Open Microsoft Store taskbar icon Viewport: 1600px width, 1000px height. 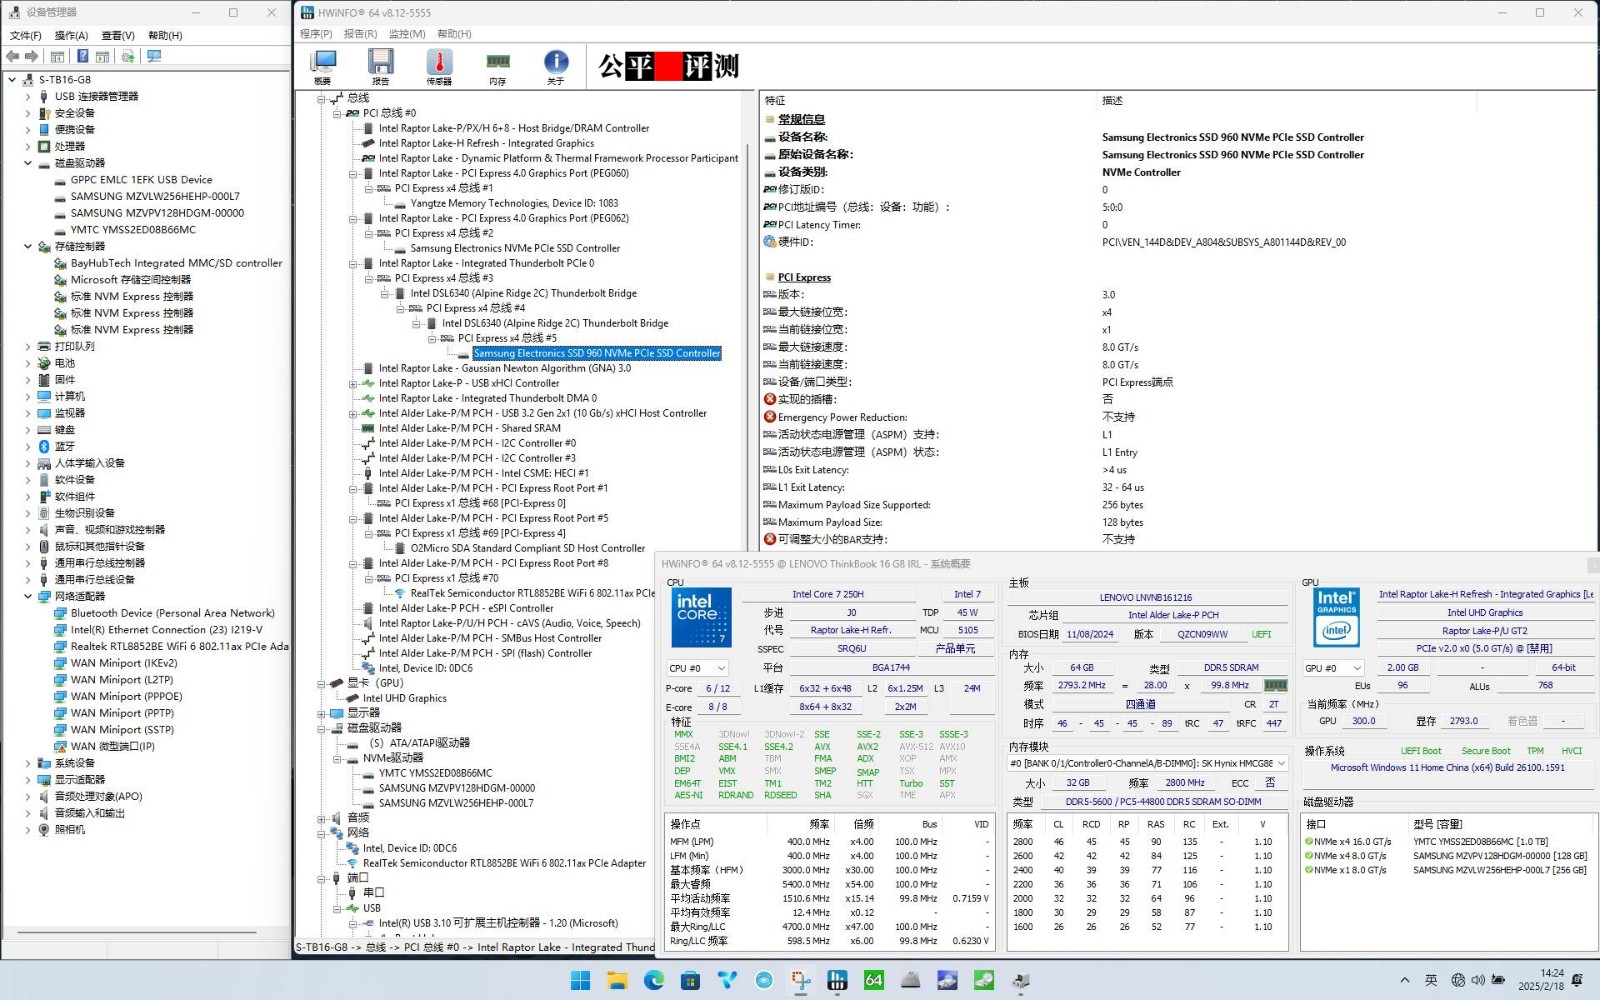click(690, 981)
